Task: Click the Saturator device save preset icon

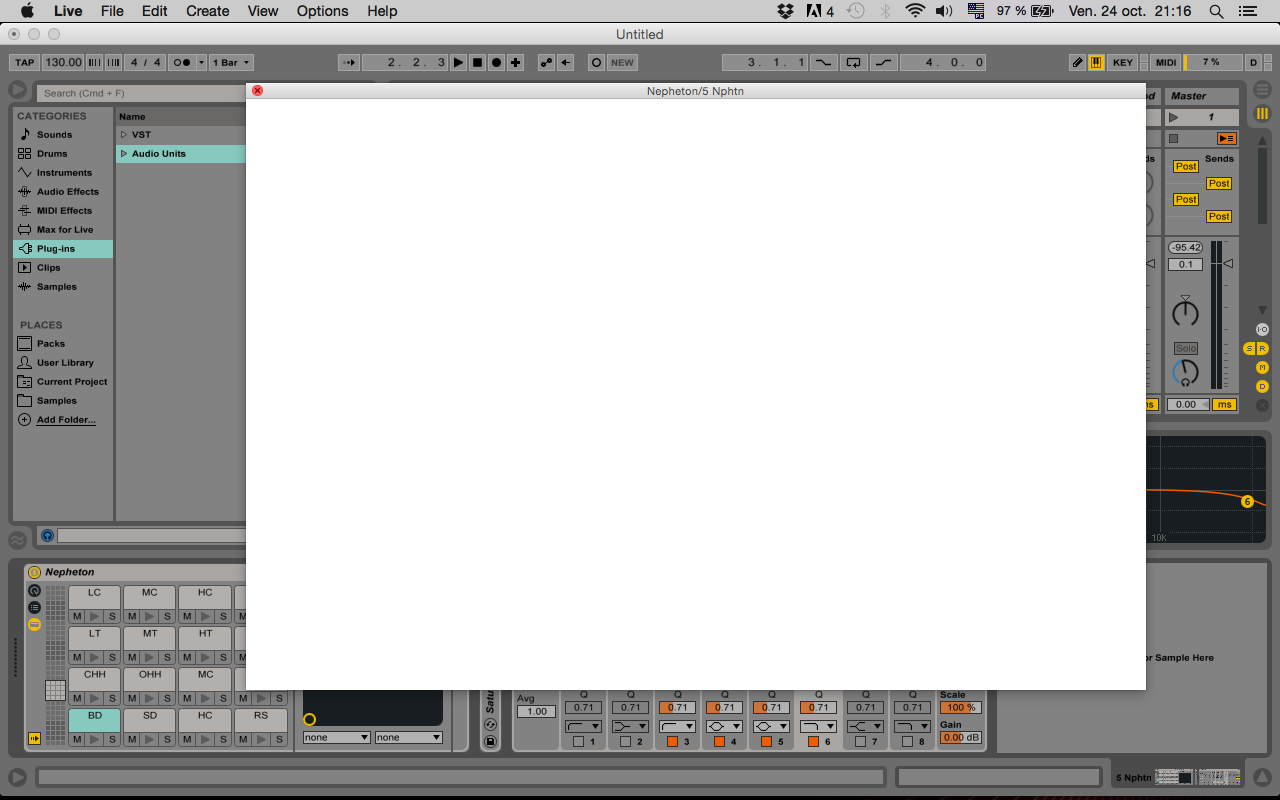Action: pos(490,742)
